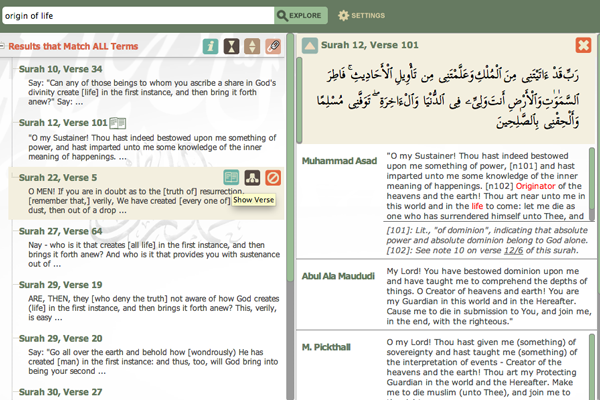
Task: Click the Maududi translation paragraph text
Action: tap(489, 296)
